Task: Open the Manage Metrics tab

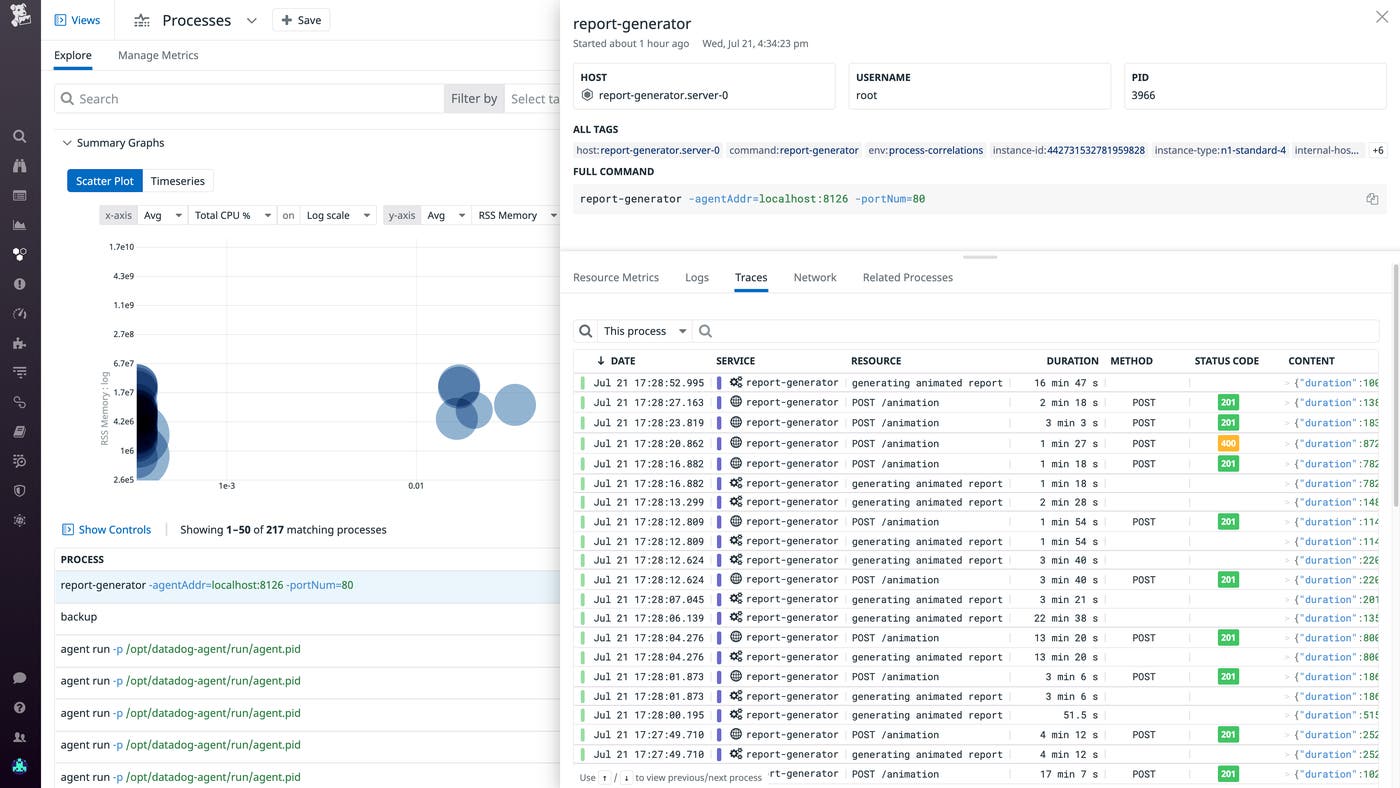Action: tap(158, 56)
